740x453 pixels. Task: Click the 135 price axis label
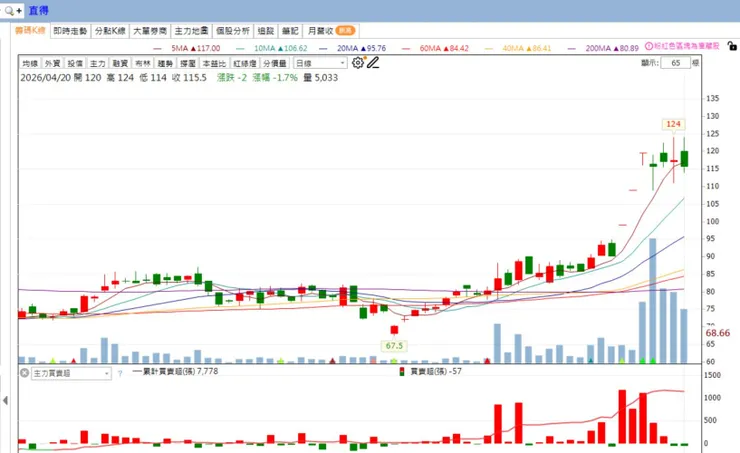point(713,99)
